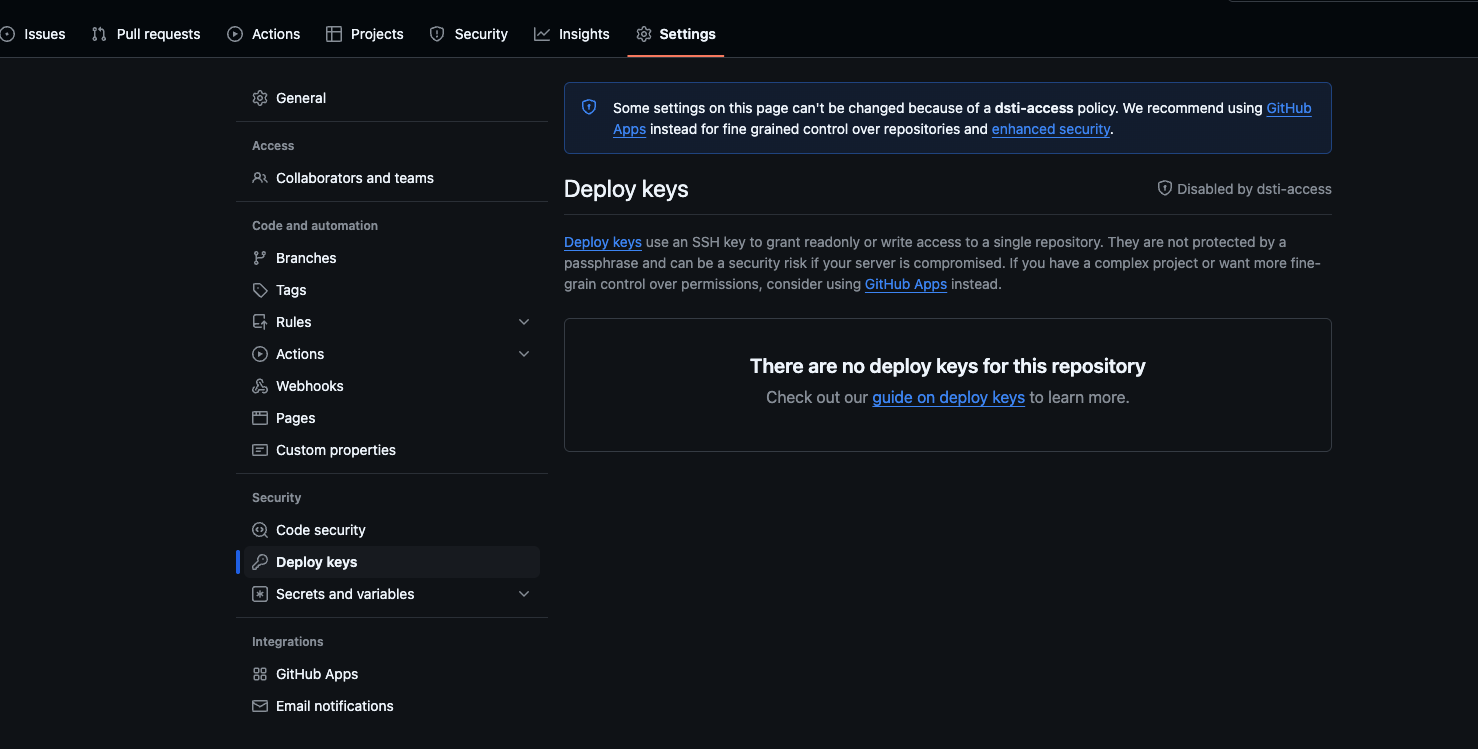Image resolution: width=1478 pixels, height=749 pixels.
Task: Open the Projects tab
Action: (365, 34)
